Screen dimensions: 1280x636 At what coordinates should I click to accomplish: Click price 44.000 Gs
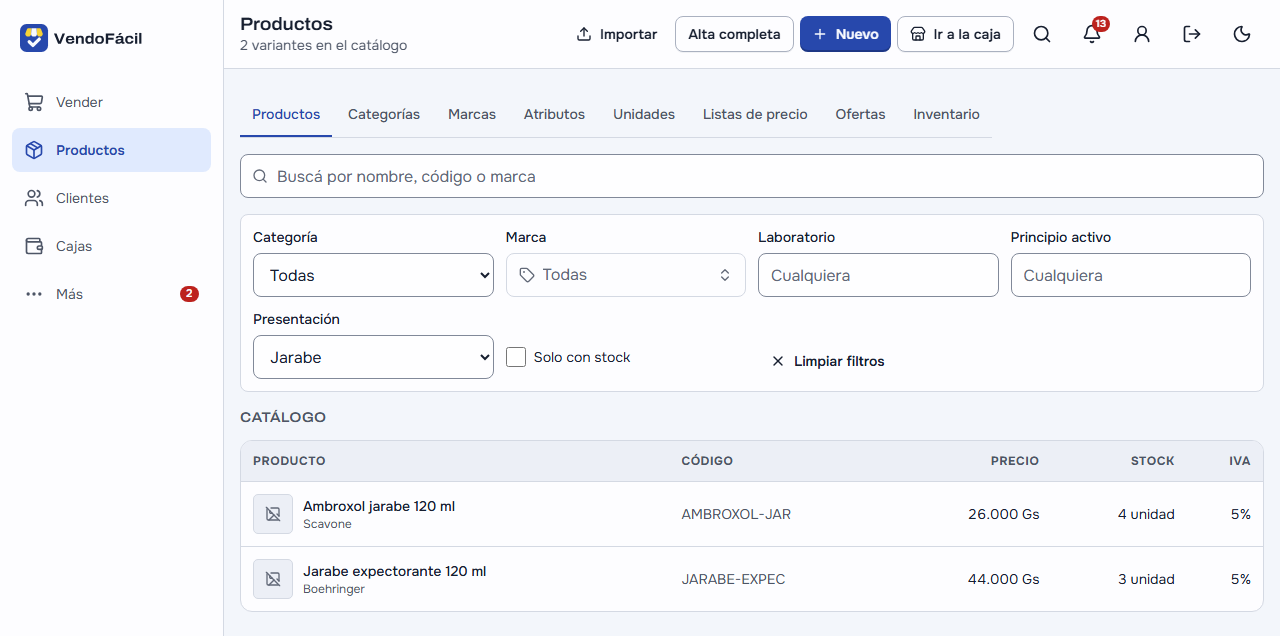[x=1003, y=579]
